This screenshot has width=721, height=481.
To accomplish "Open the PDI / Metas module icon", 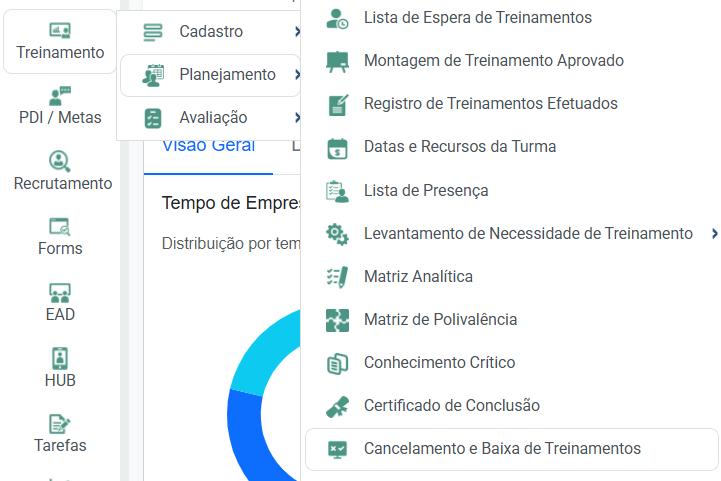I will click(x=60, y=97).
